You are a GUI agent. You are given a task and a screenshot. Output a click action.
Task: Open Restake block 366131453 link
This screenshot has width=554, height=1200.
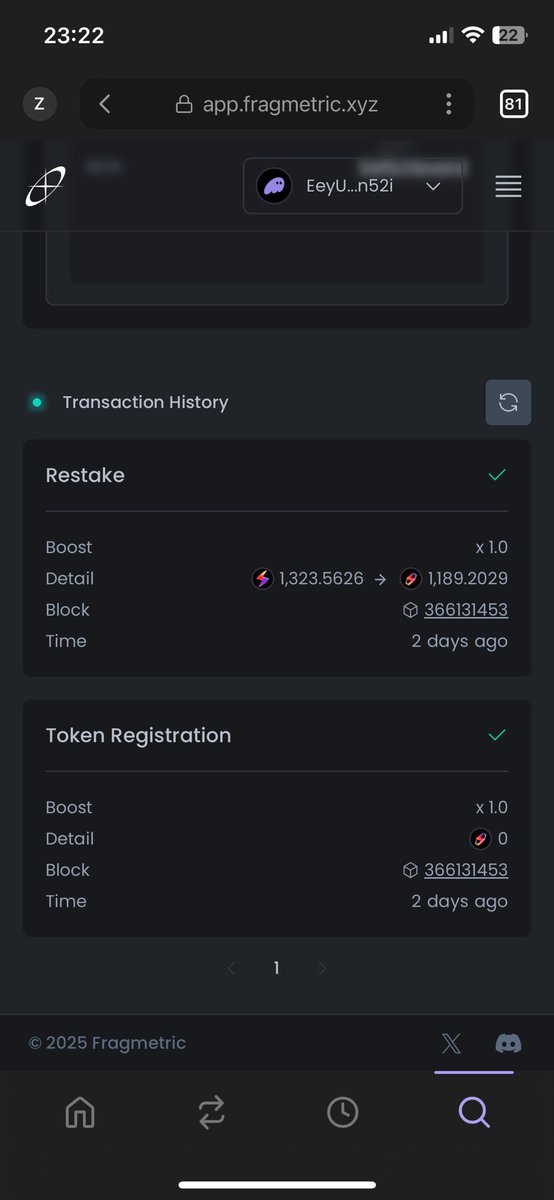[x=466, y=610]
